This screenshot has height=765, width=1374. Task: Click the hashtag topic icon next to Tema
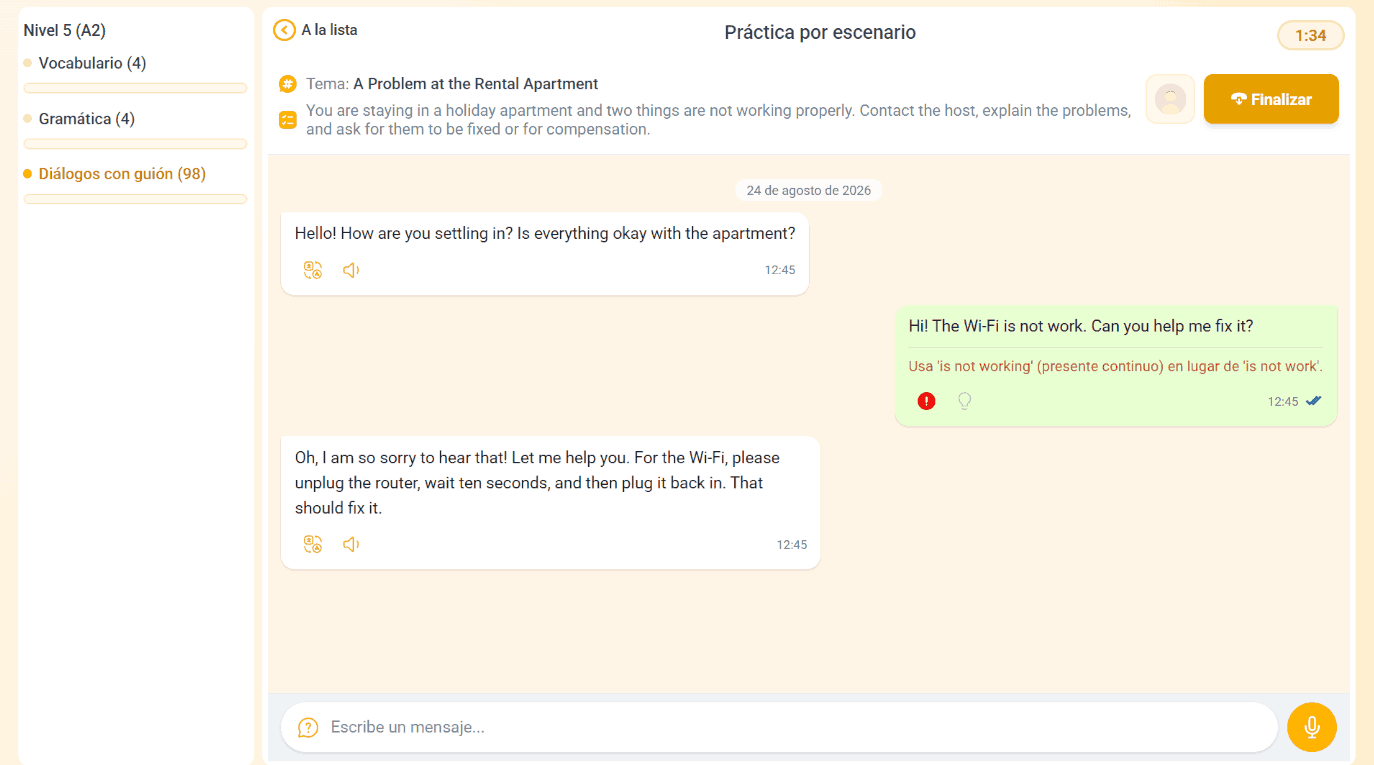point(288,84)
